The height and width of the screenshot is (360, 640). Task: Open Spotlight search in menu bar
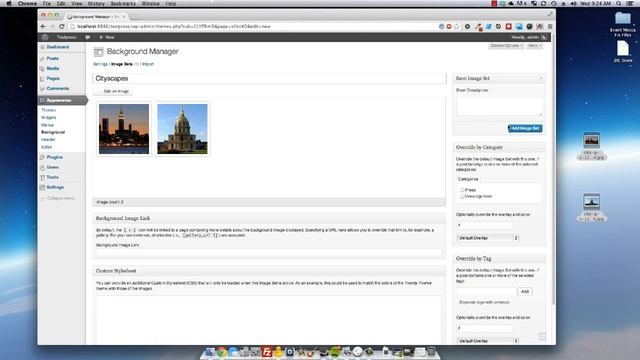point(619,3)
